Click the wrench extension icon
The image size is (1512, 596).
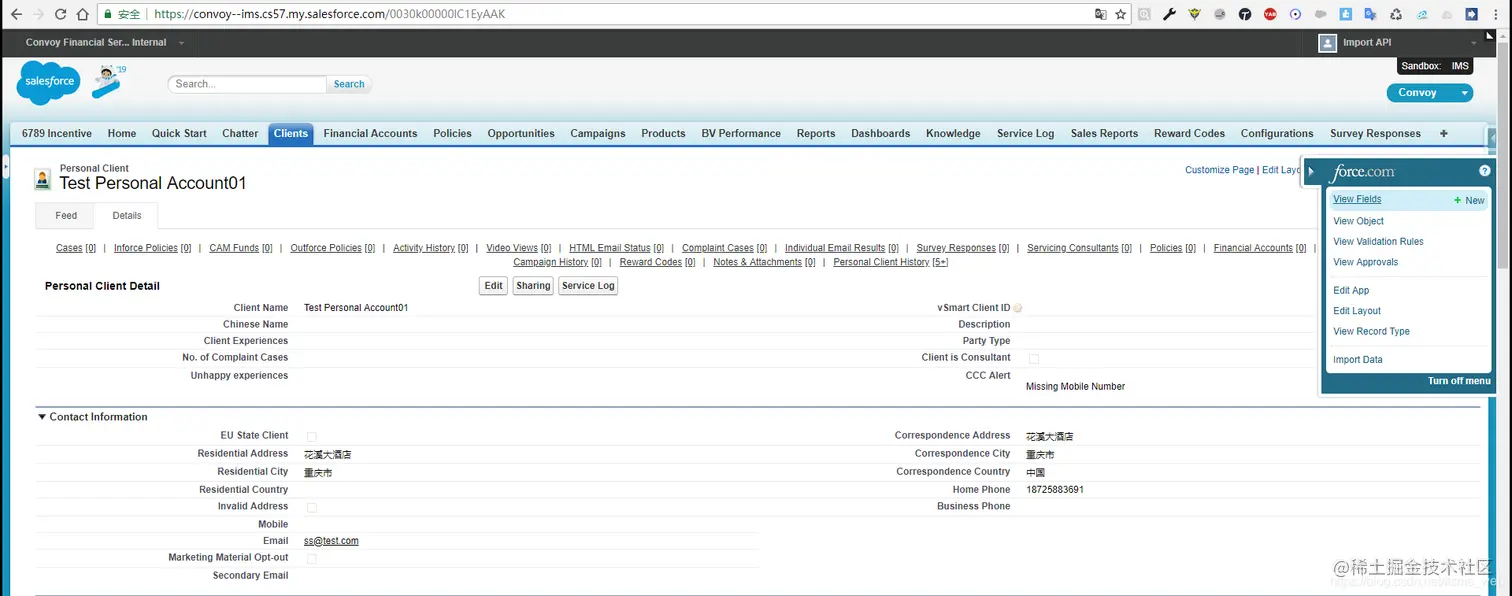tap(1169, 14)
